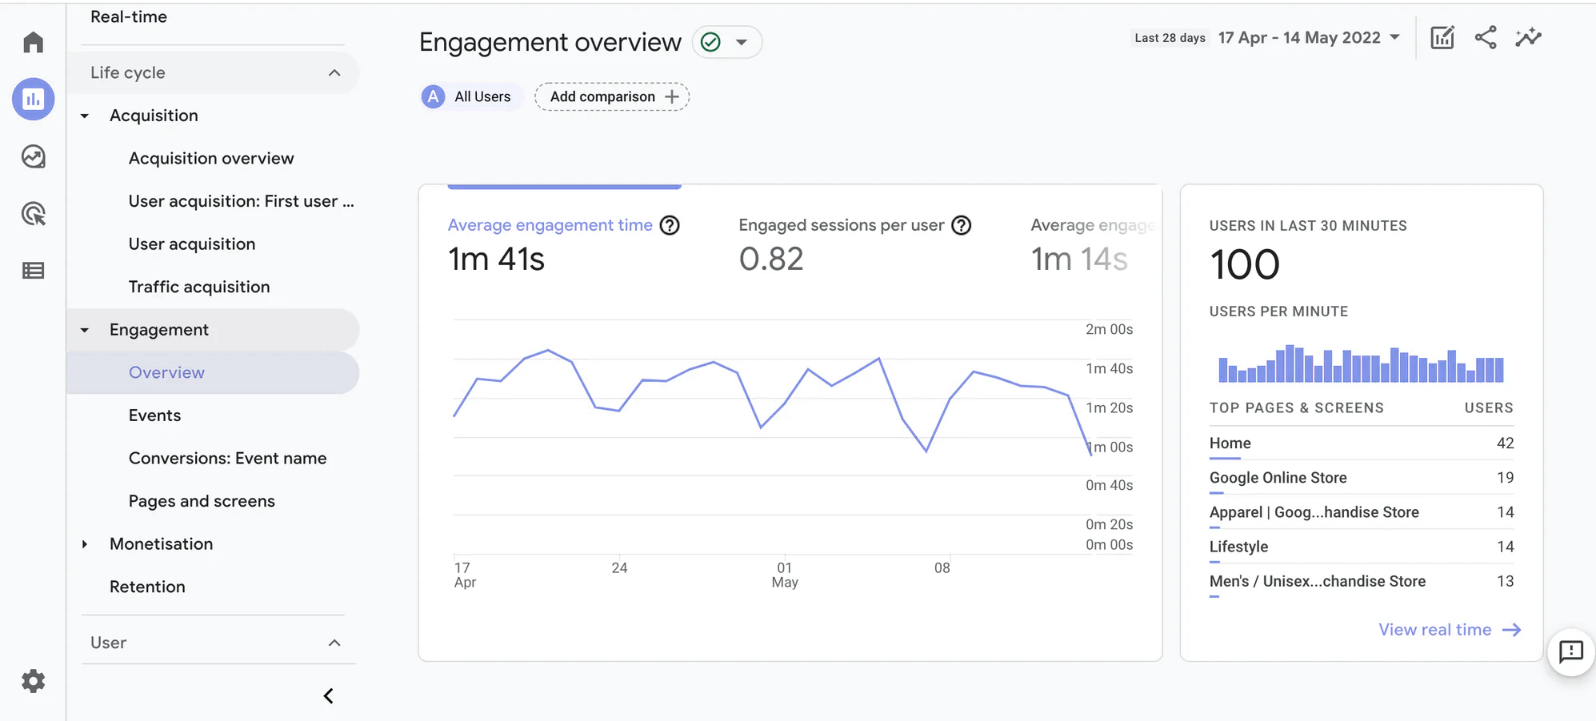Open the Retention report

click(x=147, y=587)
